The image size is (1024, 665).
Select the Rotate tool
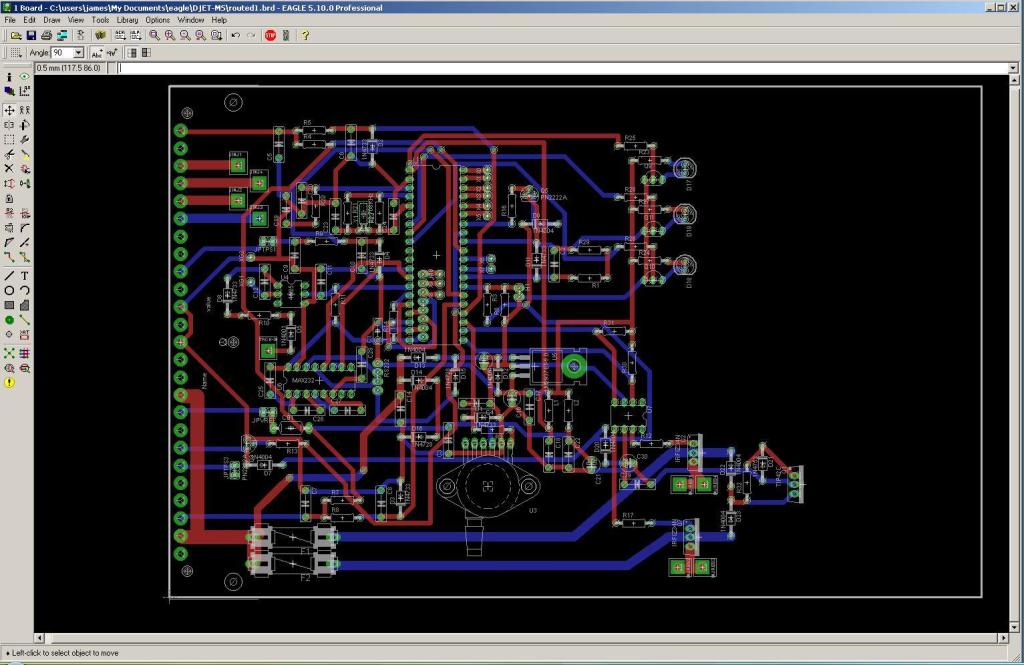coord(24,124)
